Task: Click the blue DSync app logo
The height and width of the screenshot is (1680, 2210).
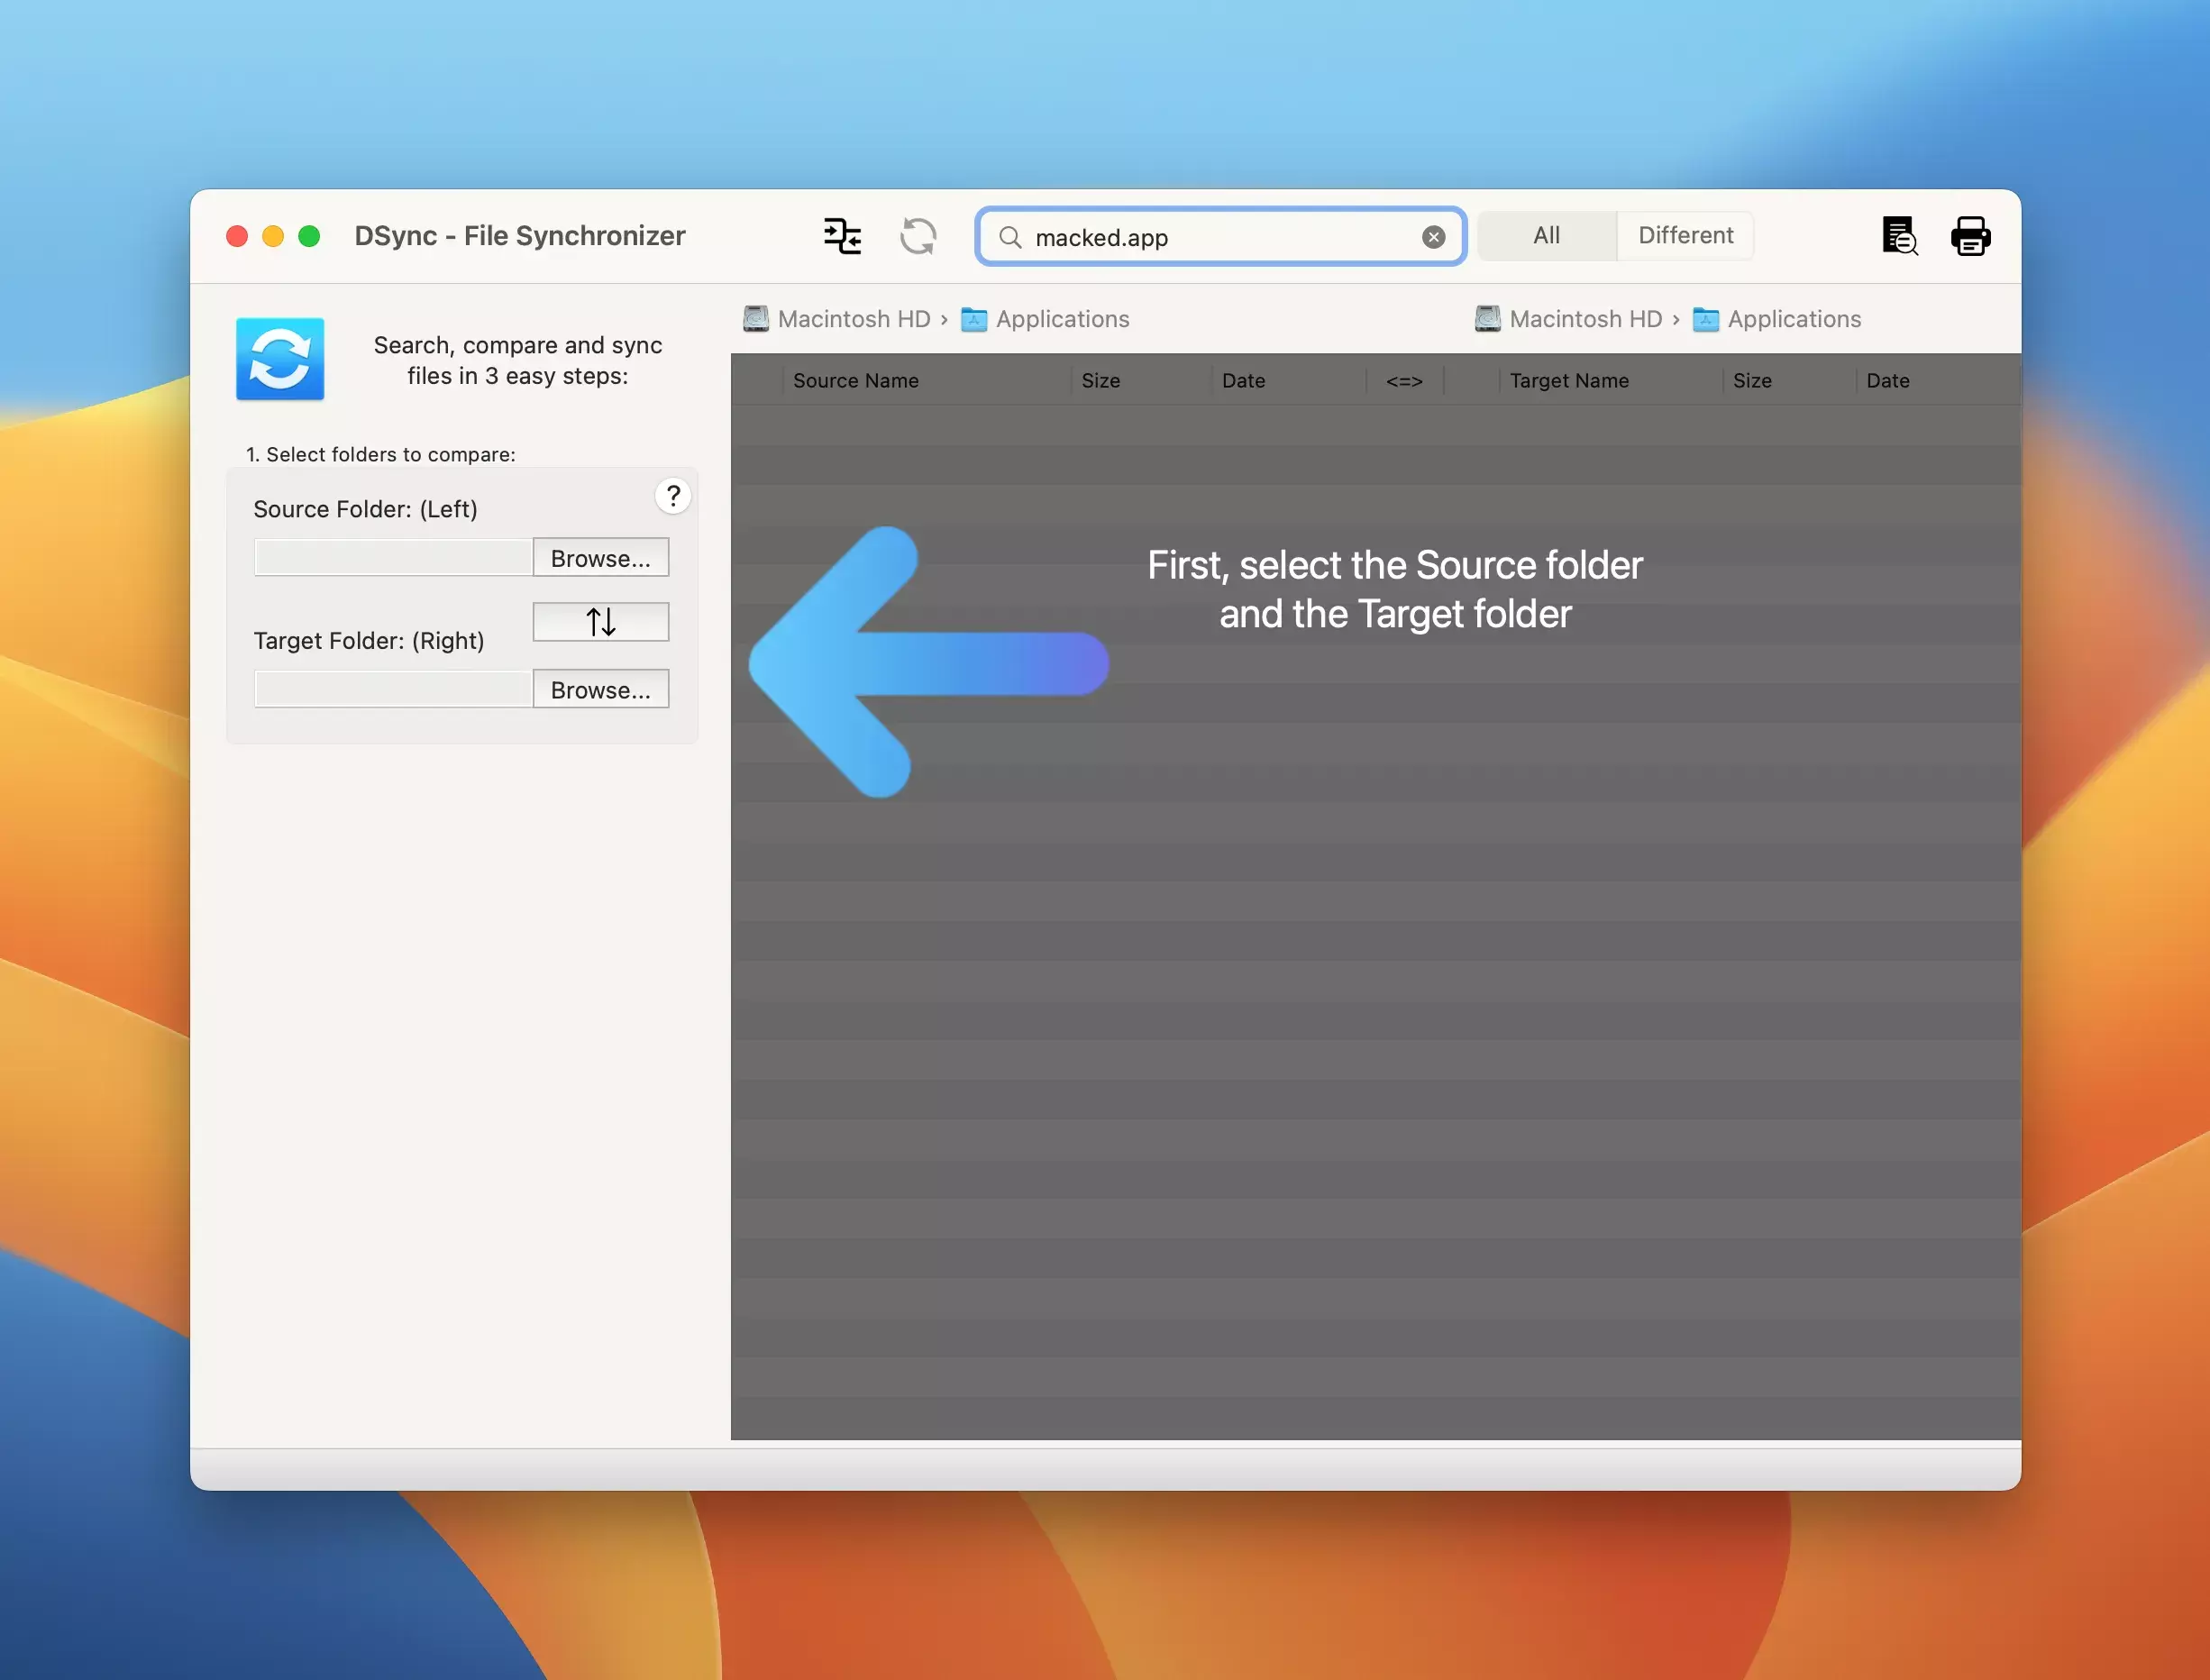Action: click(x=280, y=359)
